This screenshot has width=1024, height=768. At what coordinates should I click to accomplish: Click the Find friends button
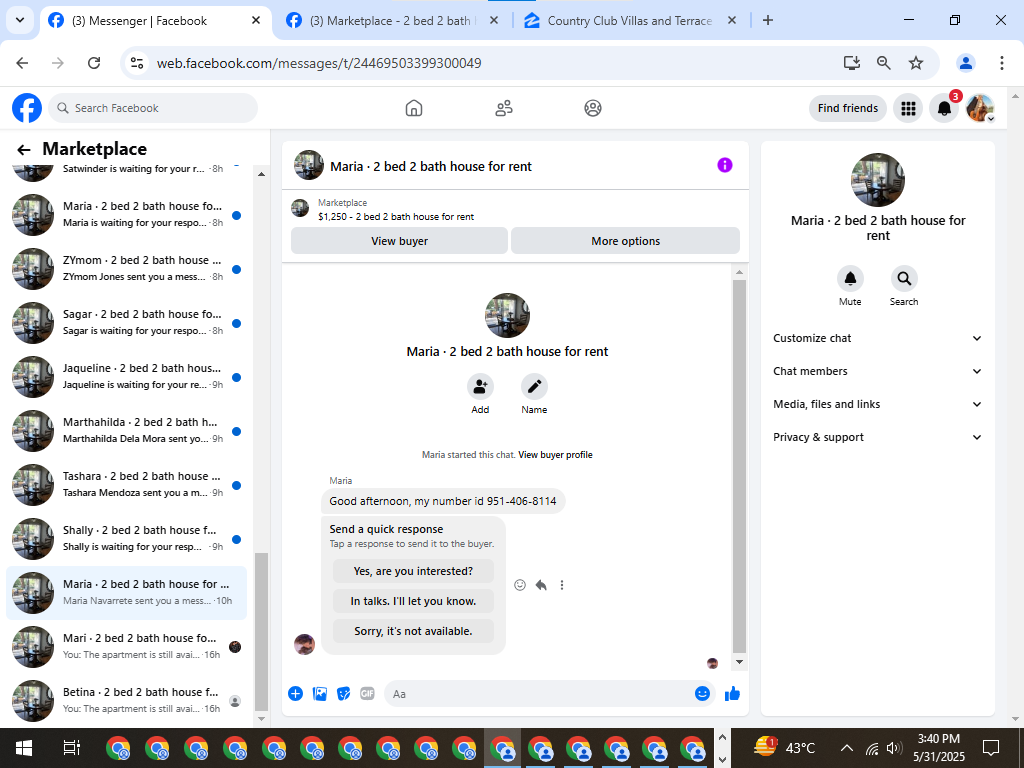848,108
